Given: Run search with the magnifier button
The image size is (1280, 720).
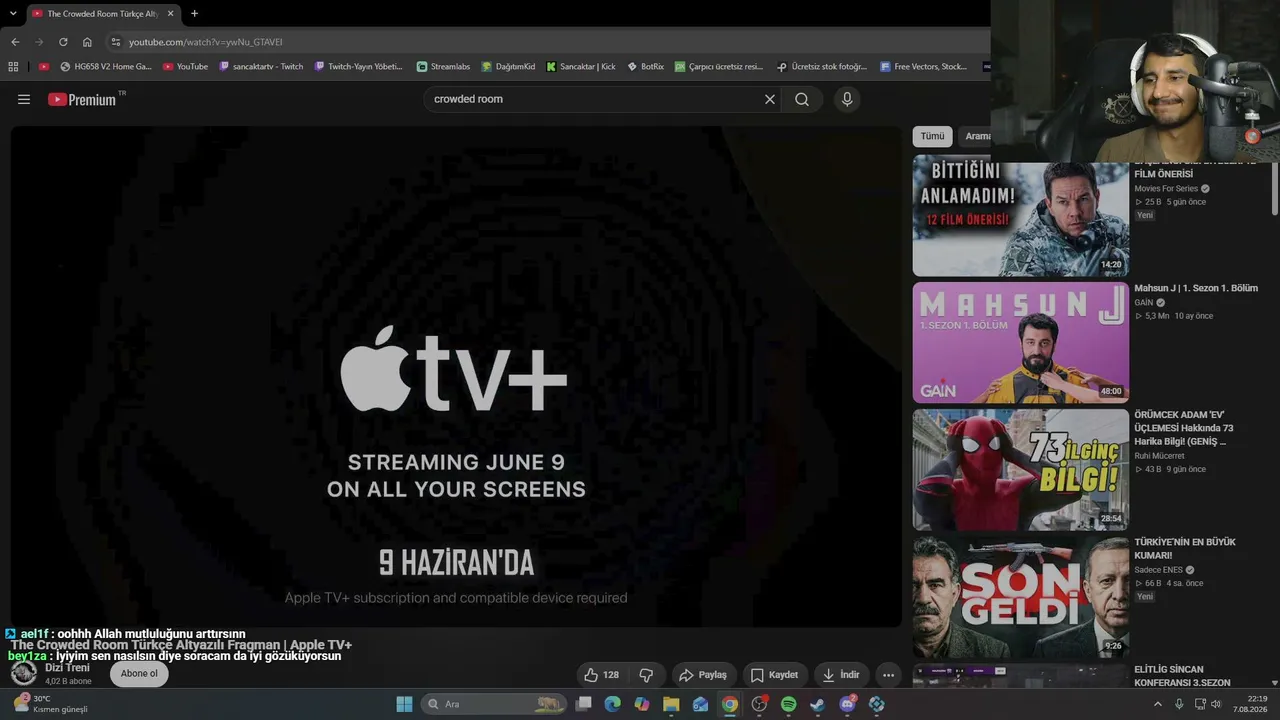Looking at the screenshot, I should [802, 99].
